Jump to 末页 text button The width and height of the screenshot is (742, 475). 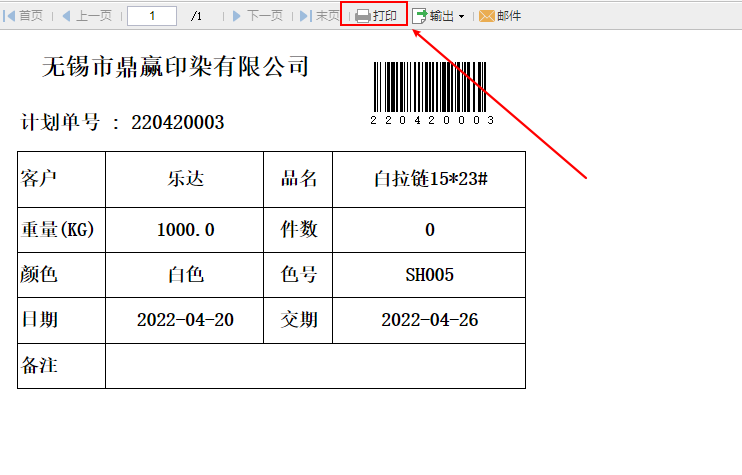(327, 16)
